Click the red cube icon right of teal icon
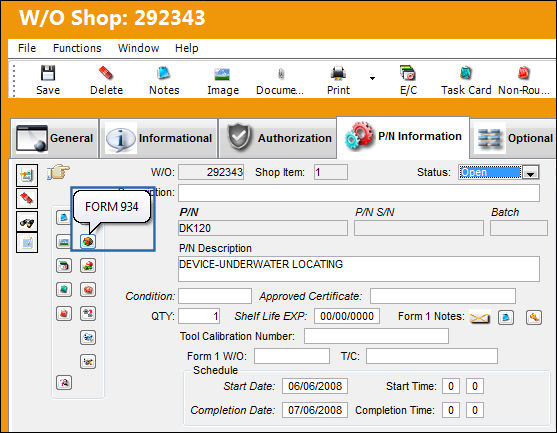This screenshot has height=433, width=557. (88, 289)
